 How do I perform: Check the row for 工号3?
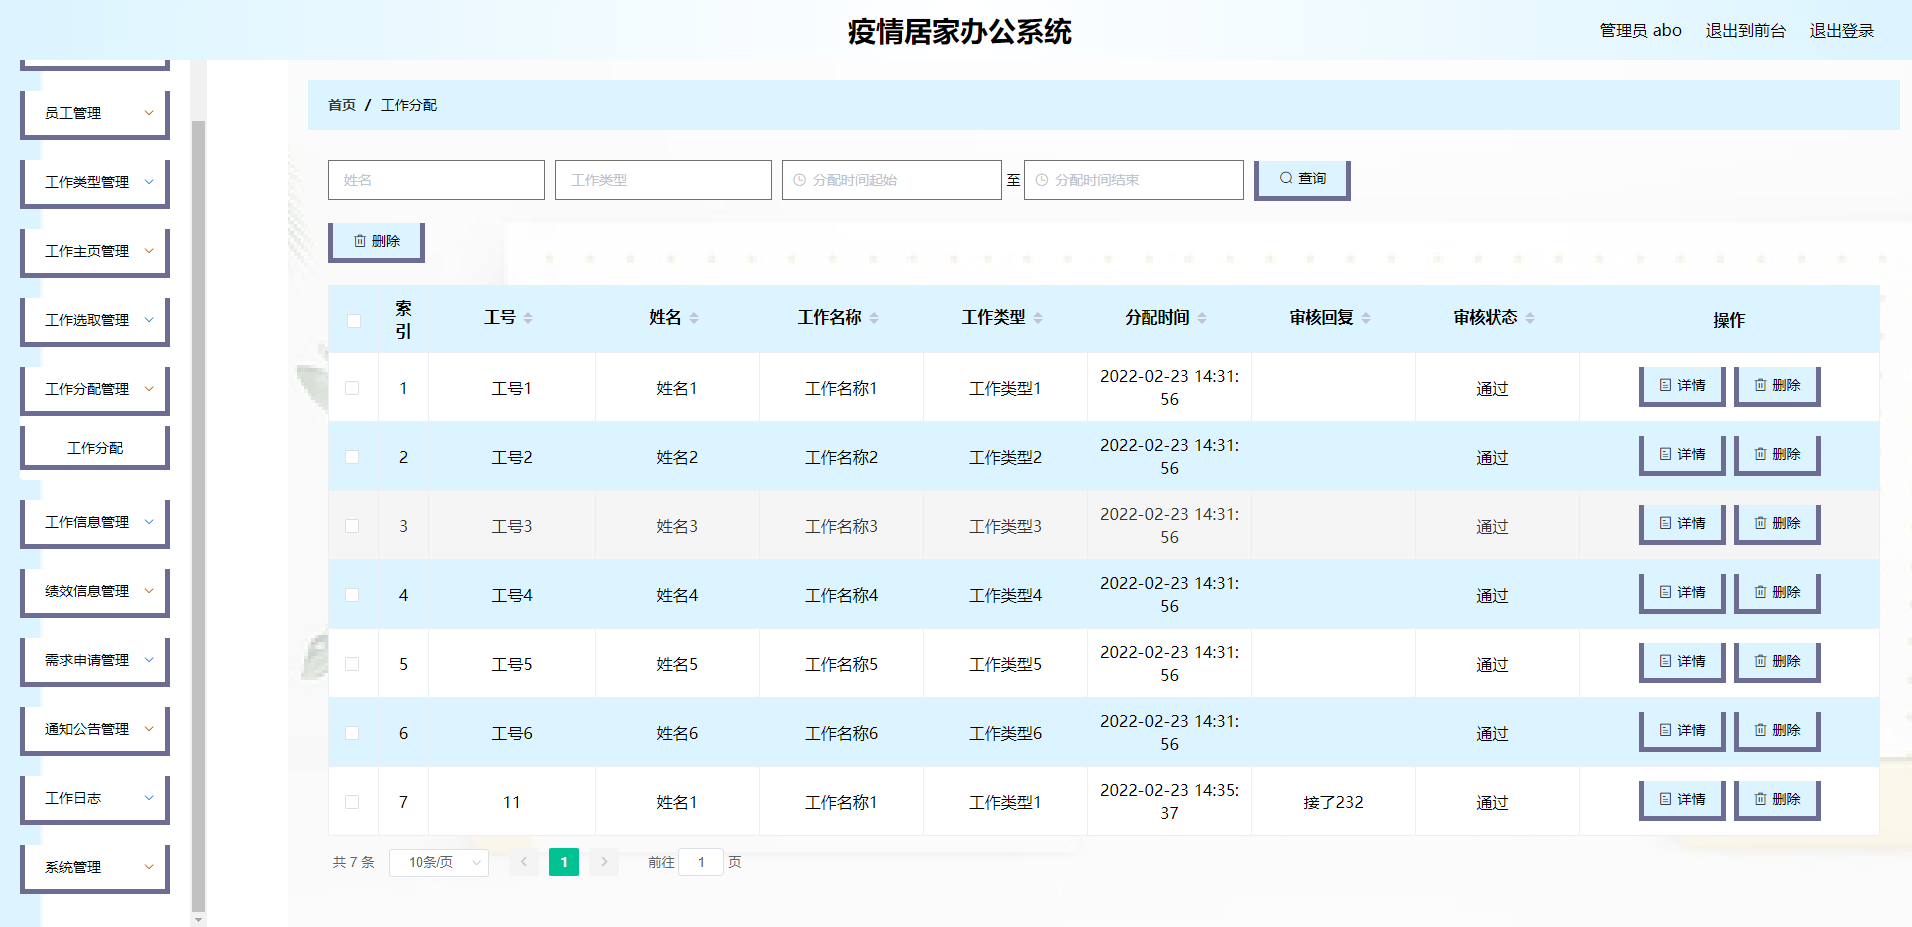click(352, 526)
